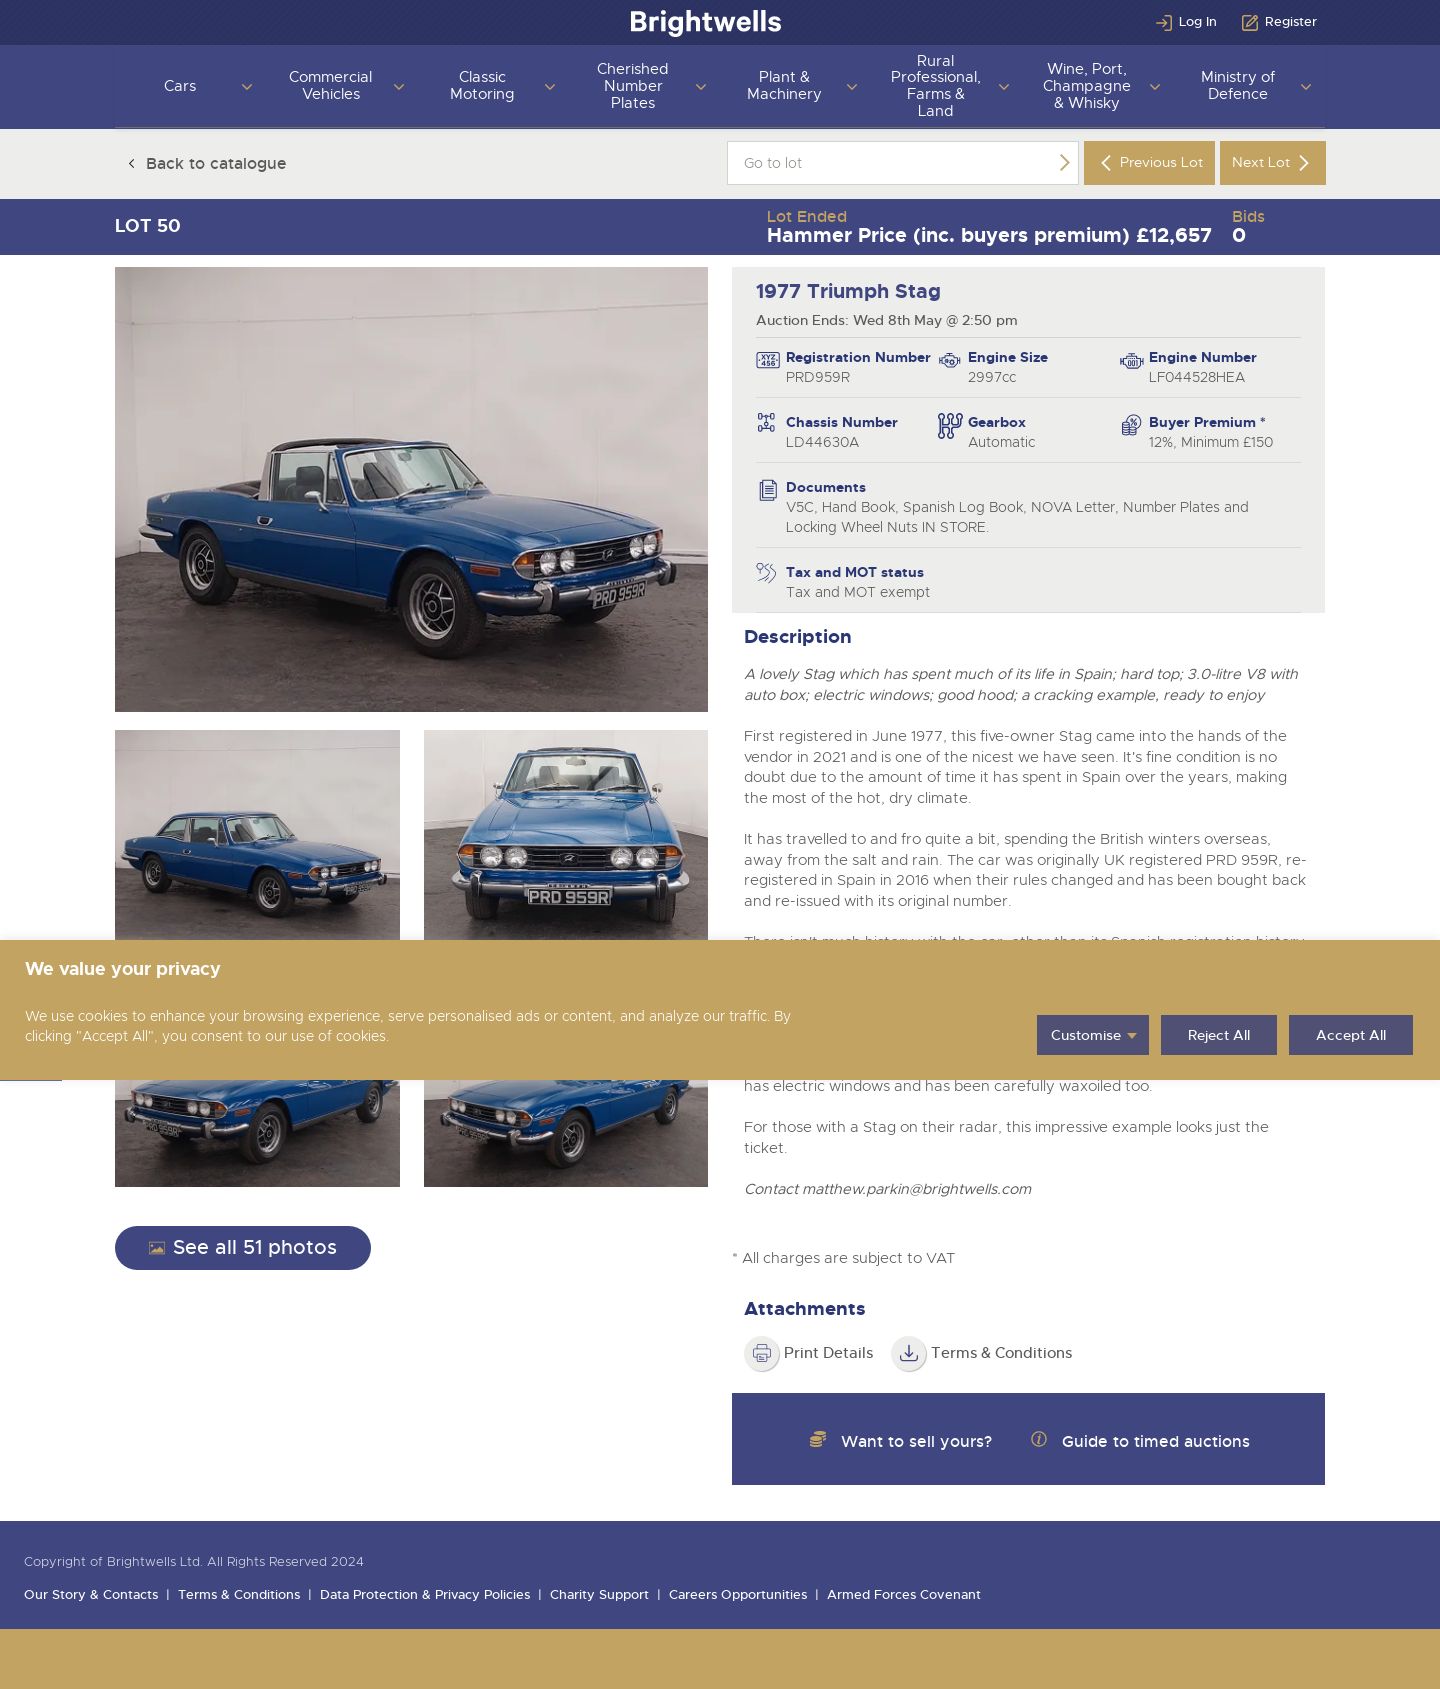1440x1689 pixels.
Task: Click the Go to lot arrow icon
Action: (1064, 163)
